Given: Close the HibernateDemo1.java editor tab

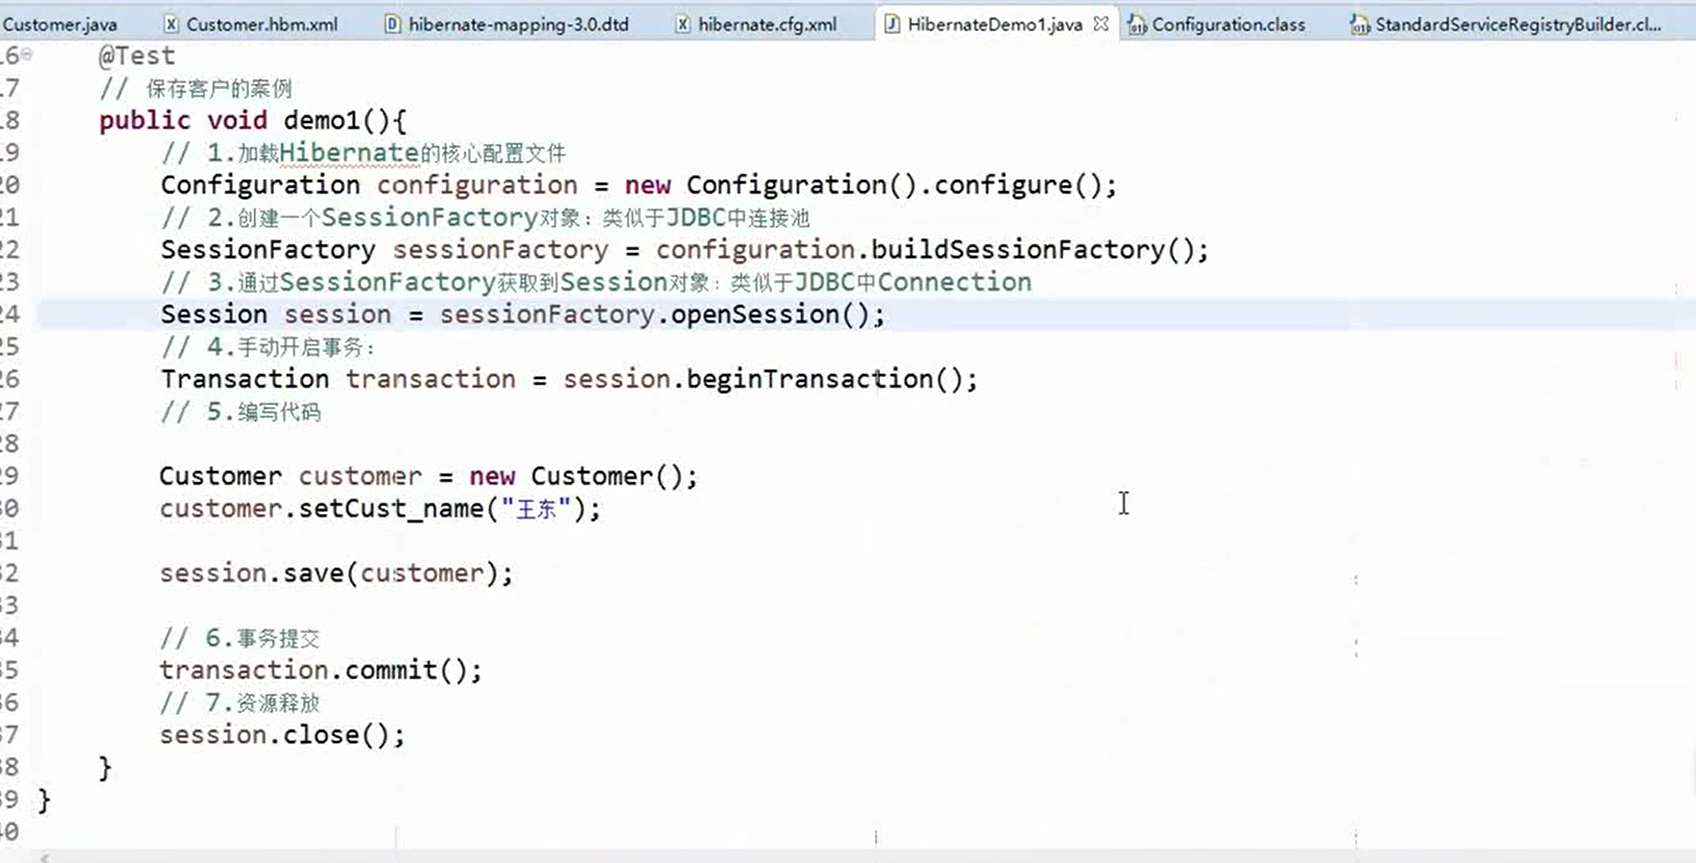Looking at the screenshot, I should coord(1101,24).
